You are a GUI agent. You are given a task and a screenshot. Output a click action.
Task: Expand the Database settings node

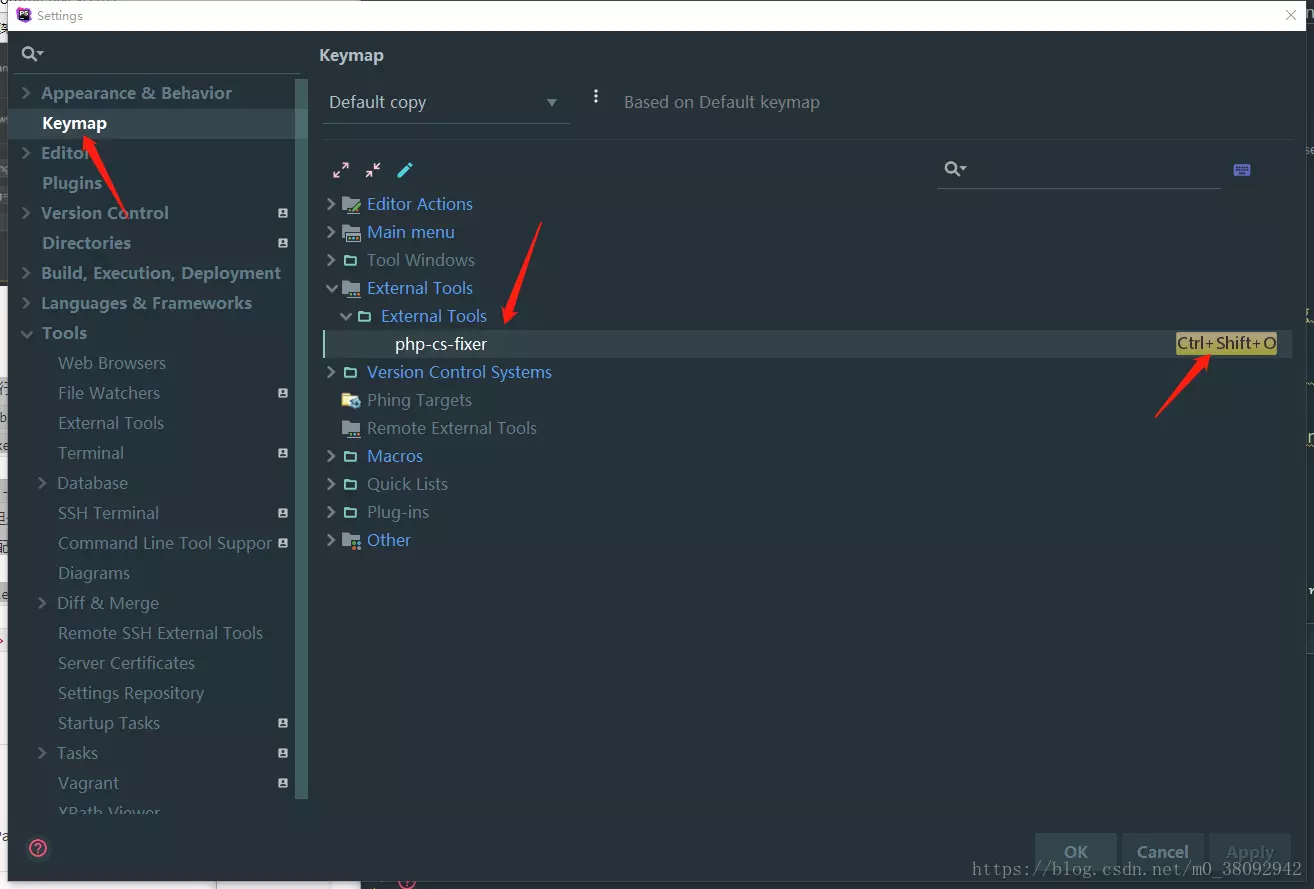point(43,483)
